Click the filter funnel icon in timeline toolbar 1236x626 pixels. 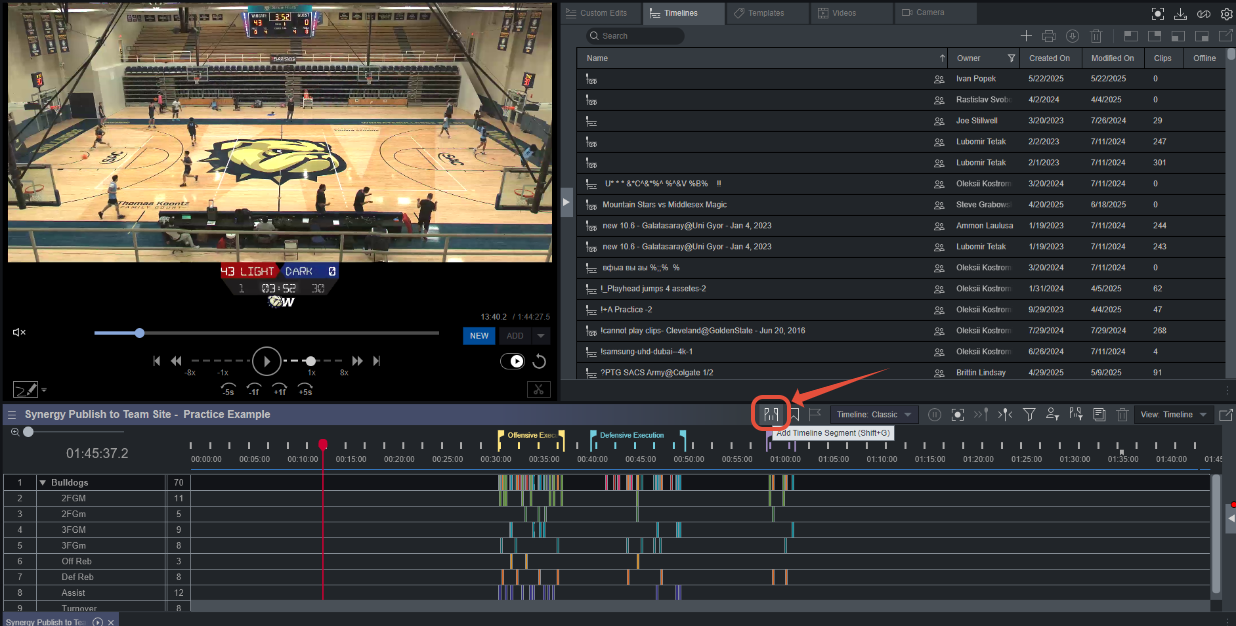1028,414
